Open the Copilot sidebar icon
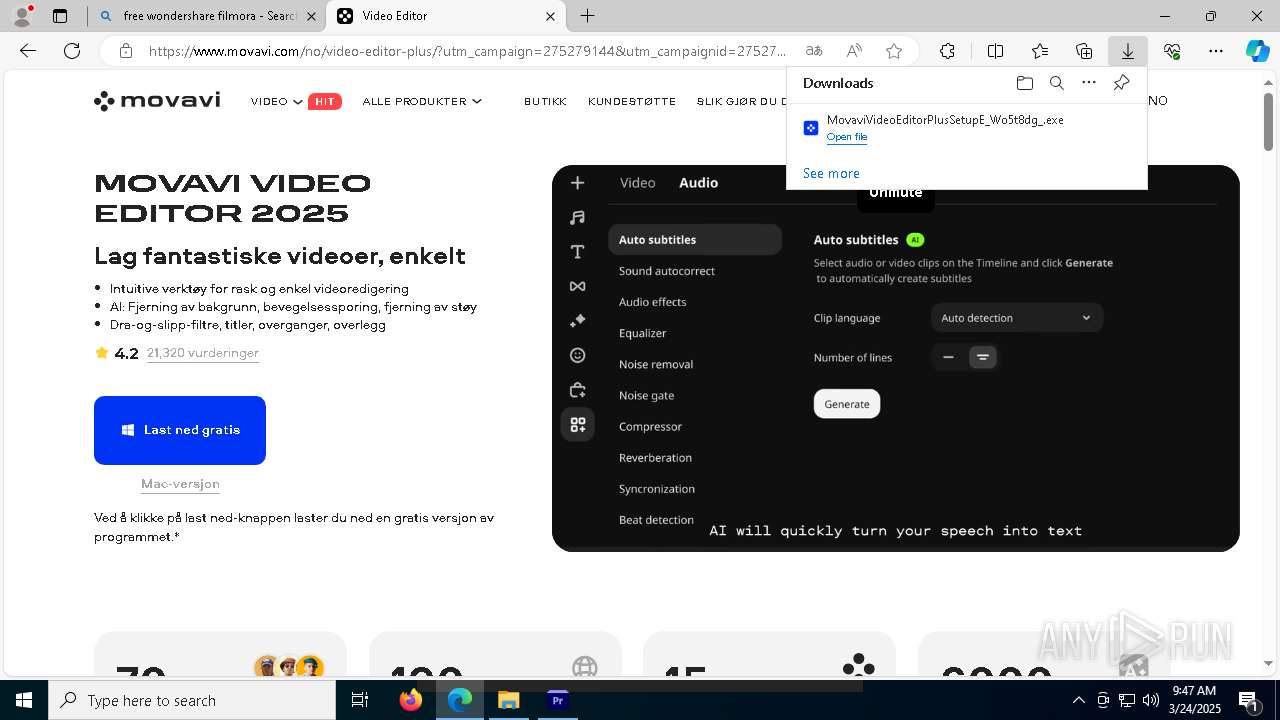This screenshot has height=720, width=1280. (1258, 51)
